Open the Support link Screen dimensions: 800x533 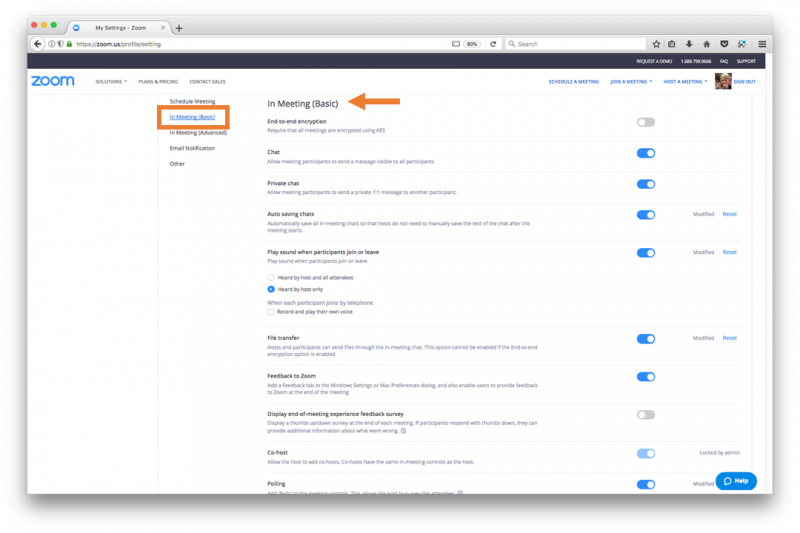tap(746, 61)
